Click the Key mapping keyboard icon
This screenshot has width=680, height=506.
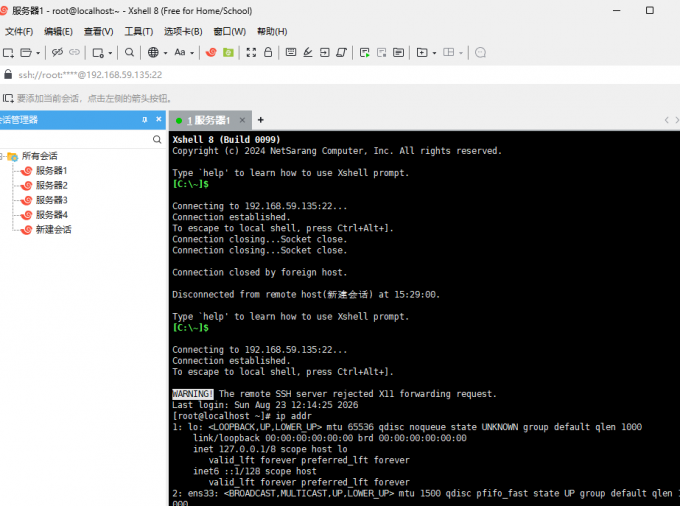click(291, 52)
